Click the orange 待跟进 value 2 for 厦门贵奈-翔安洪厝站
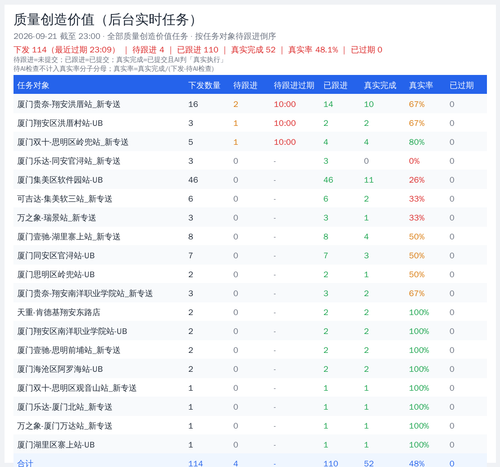Viewport: 500px width, 467px height. pos(236,104)
